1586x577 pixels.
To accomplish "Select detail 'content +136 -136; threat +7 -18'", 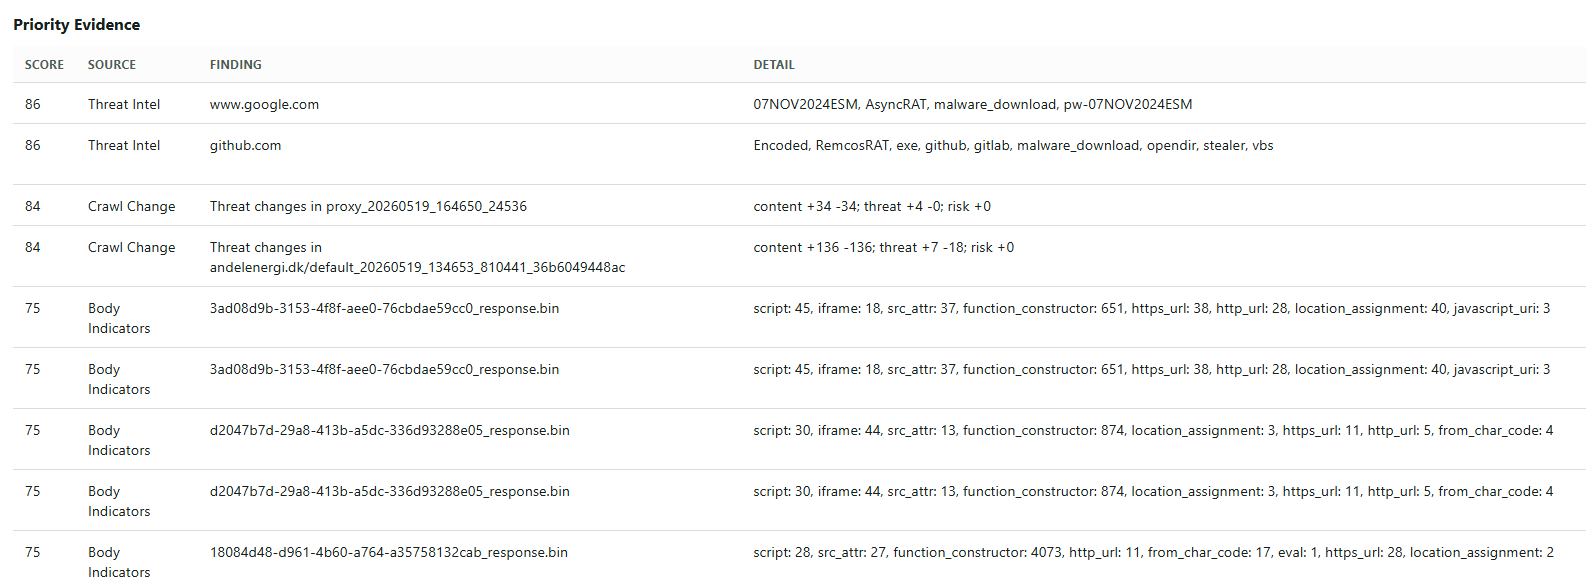I will coord(884,247).
